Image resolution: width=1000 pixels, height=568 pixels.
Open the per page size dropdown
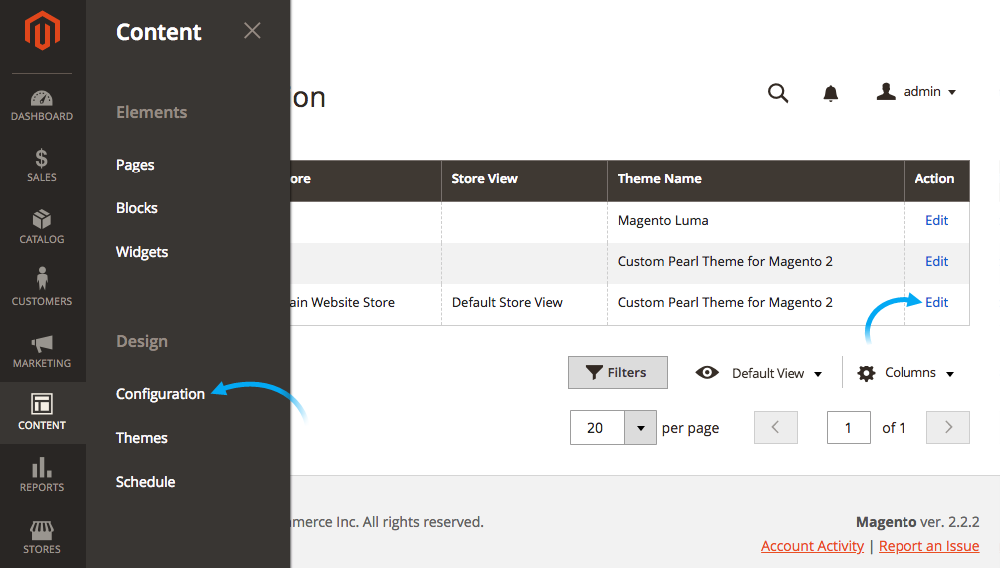tap(640, 428)
